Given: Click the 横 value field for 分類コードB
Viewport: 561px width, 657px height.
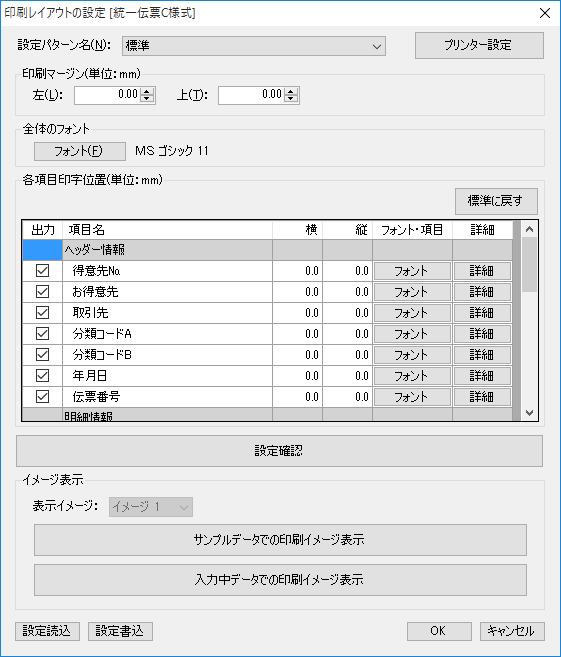Looking at the screenshot, I should pos(297,355).
